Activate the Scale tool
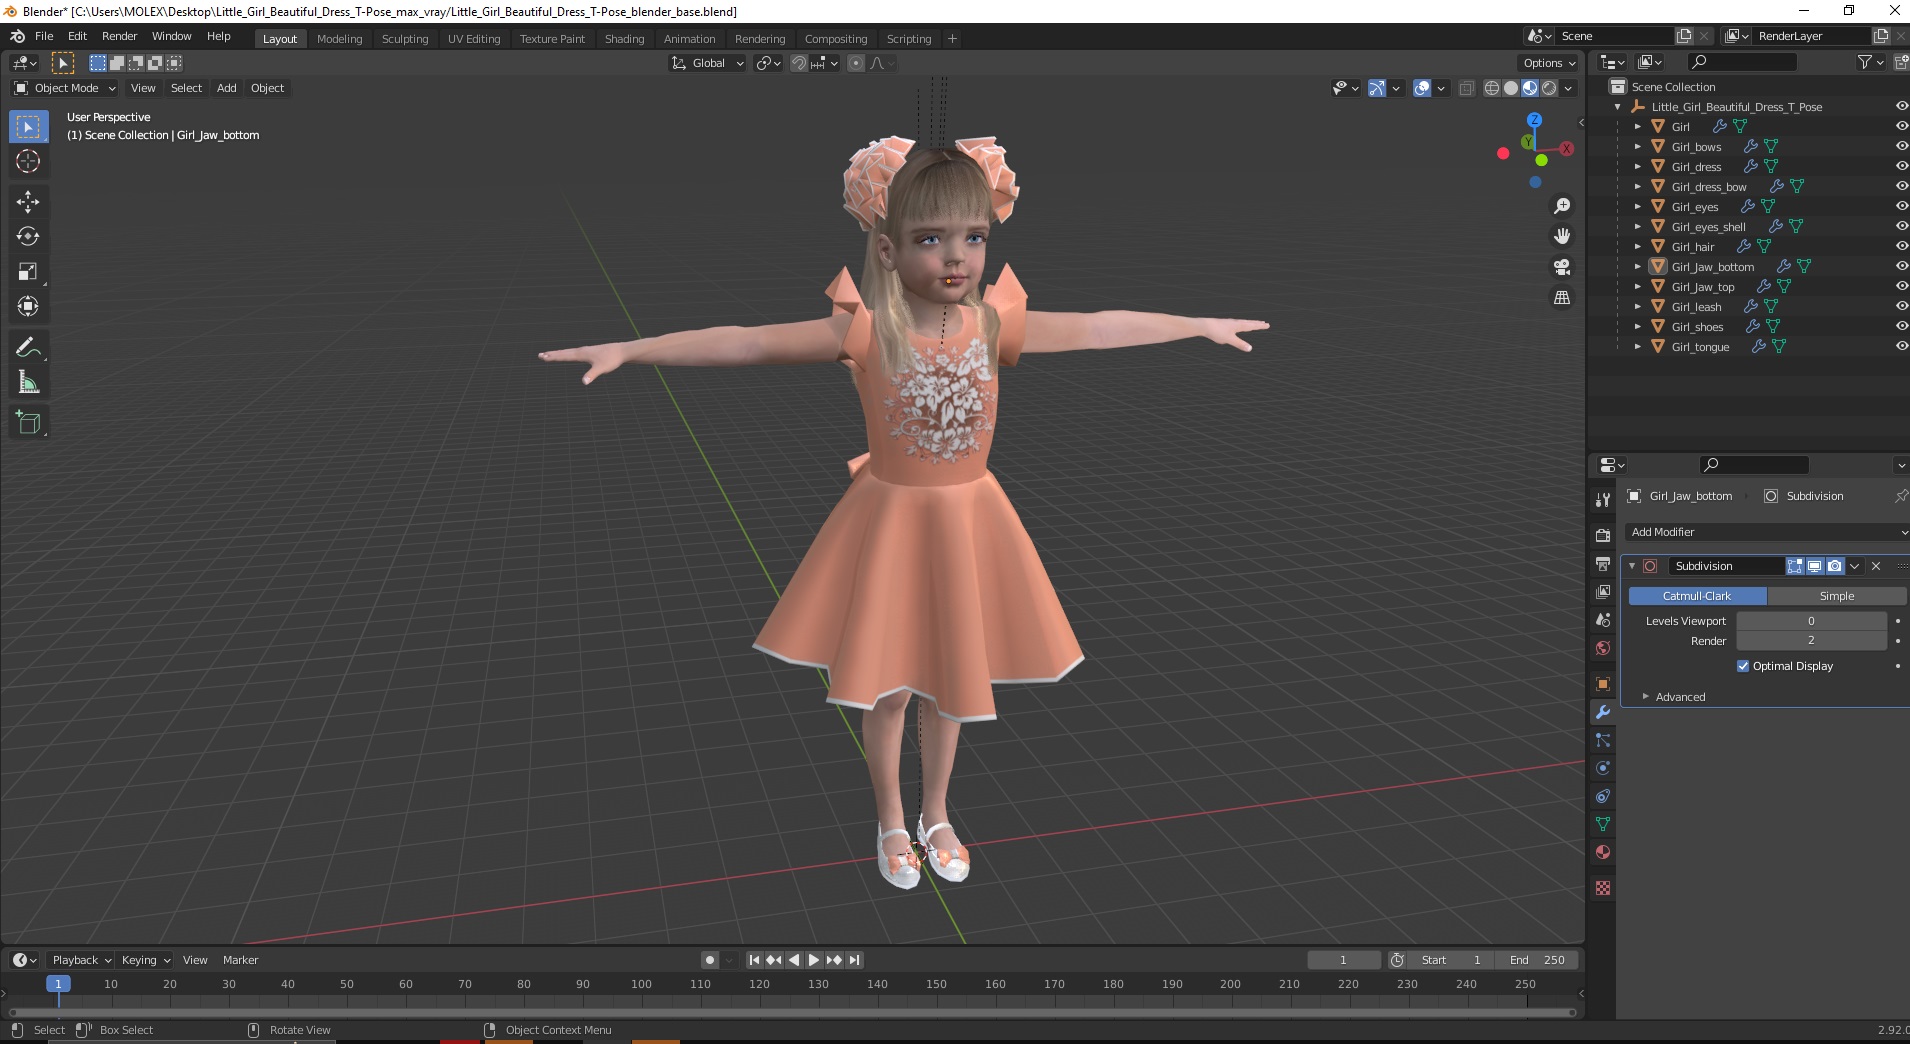This screenshot has width=1910, height=1044. 28,272
